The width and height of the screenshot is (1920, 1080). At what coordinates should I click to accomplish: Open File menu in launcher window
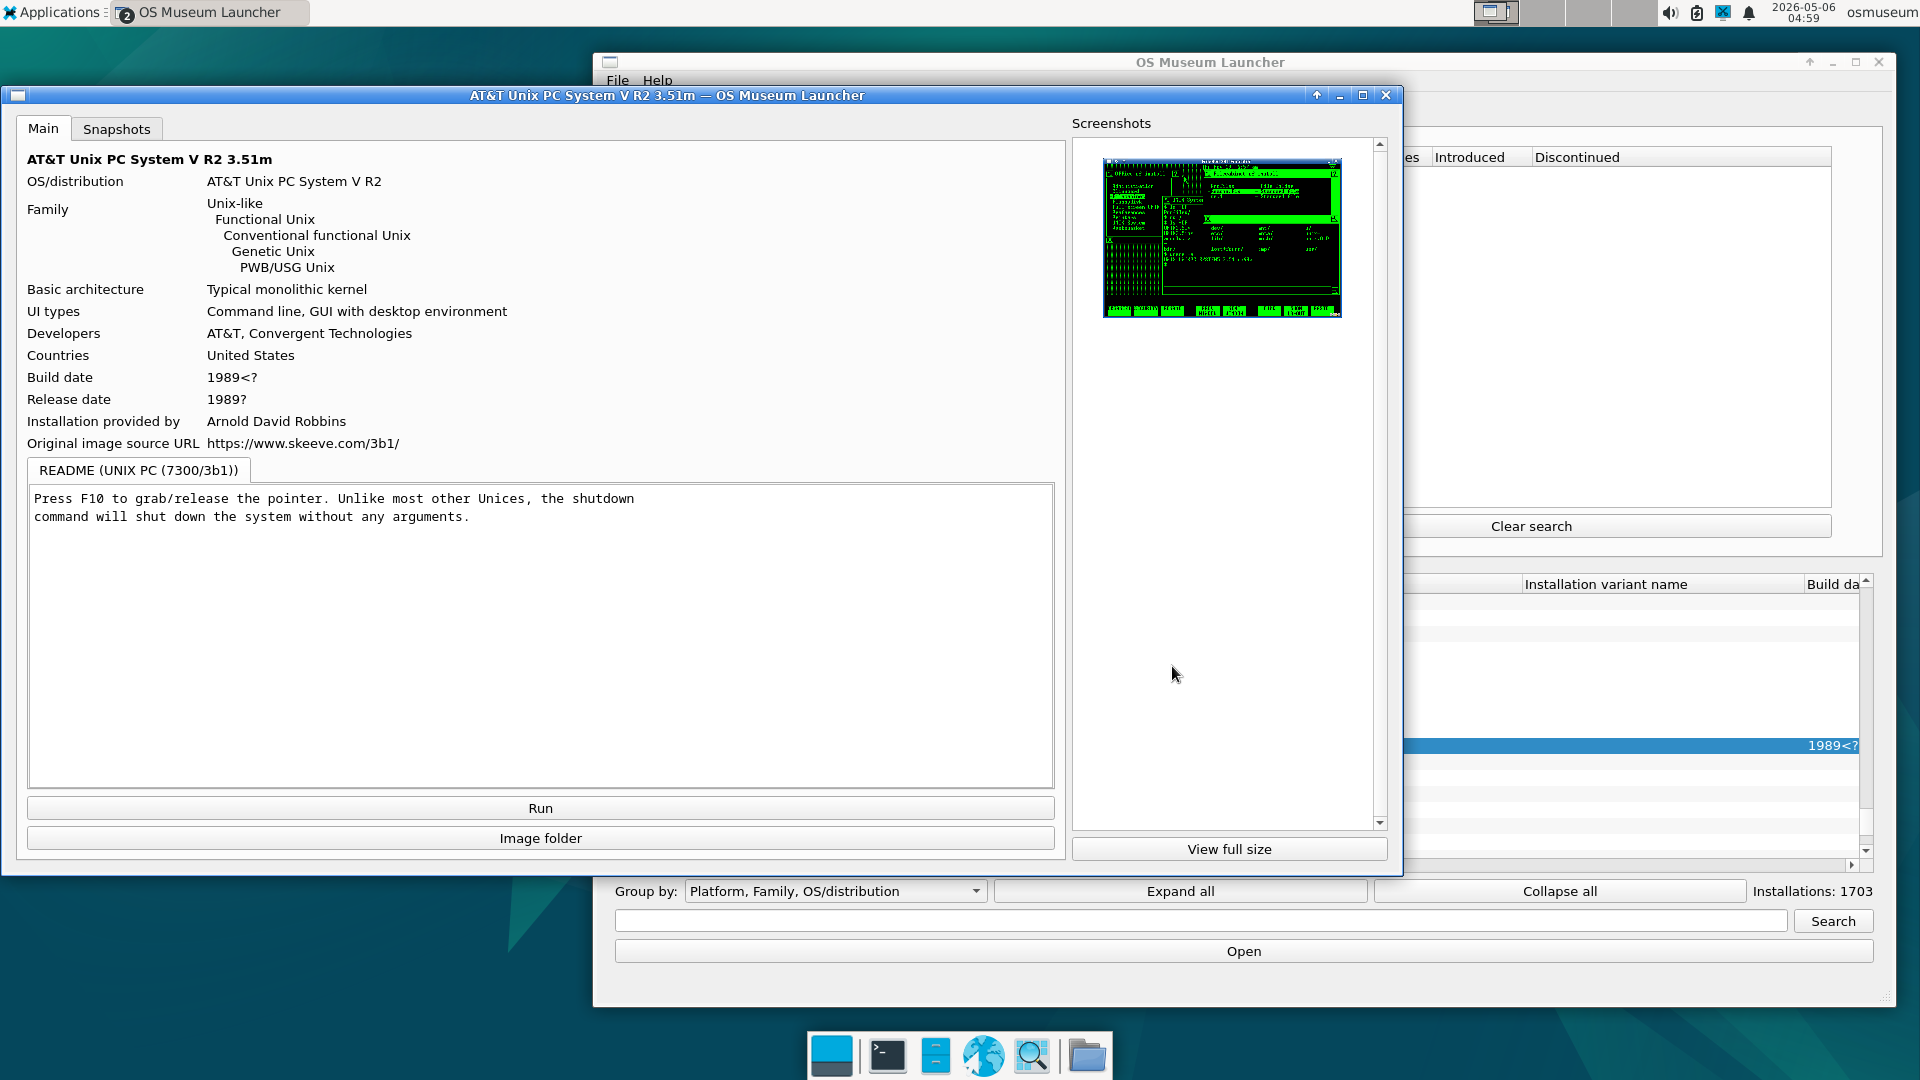618,80
